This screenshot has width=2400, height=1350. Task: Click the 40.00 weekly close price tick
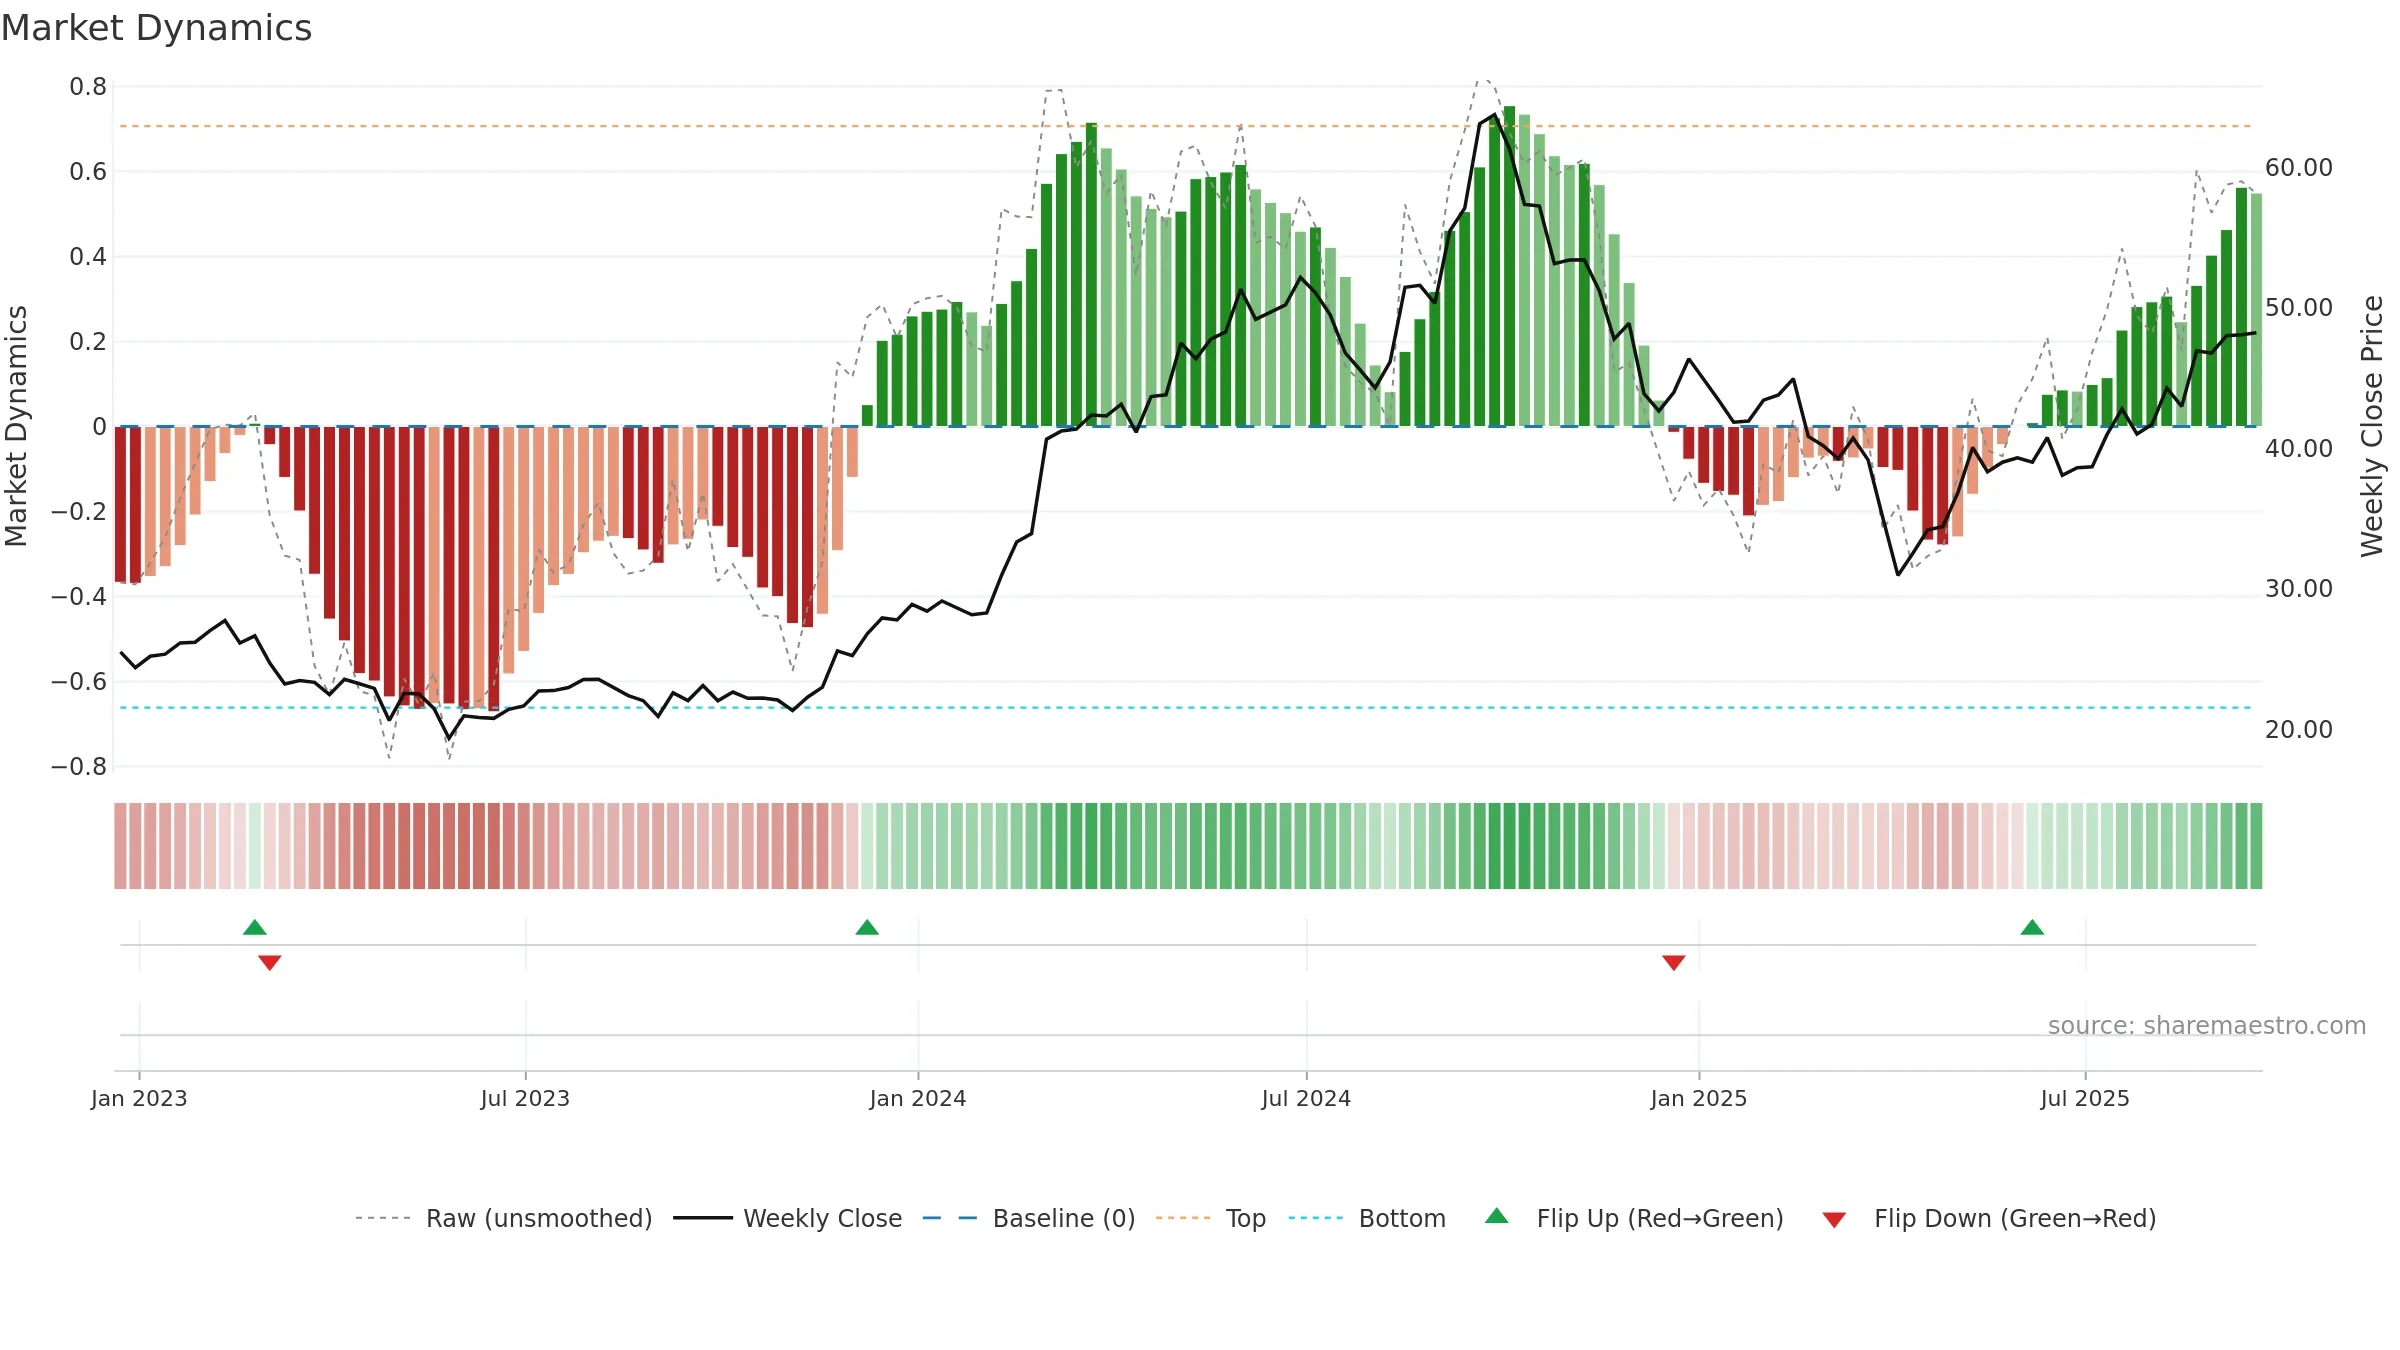[x=2299, y=448]
